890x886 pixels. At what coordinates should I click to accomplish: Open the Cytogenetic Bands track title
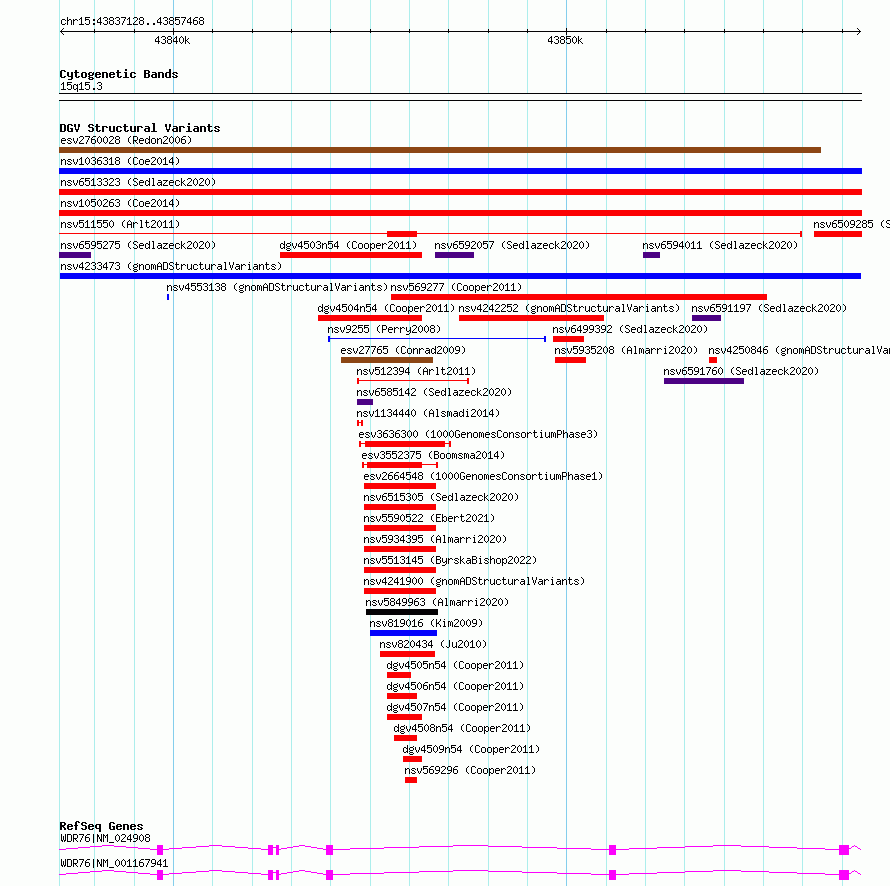(x=119, y=74)
